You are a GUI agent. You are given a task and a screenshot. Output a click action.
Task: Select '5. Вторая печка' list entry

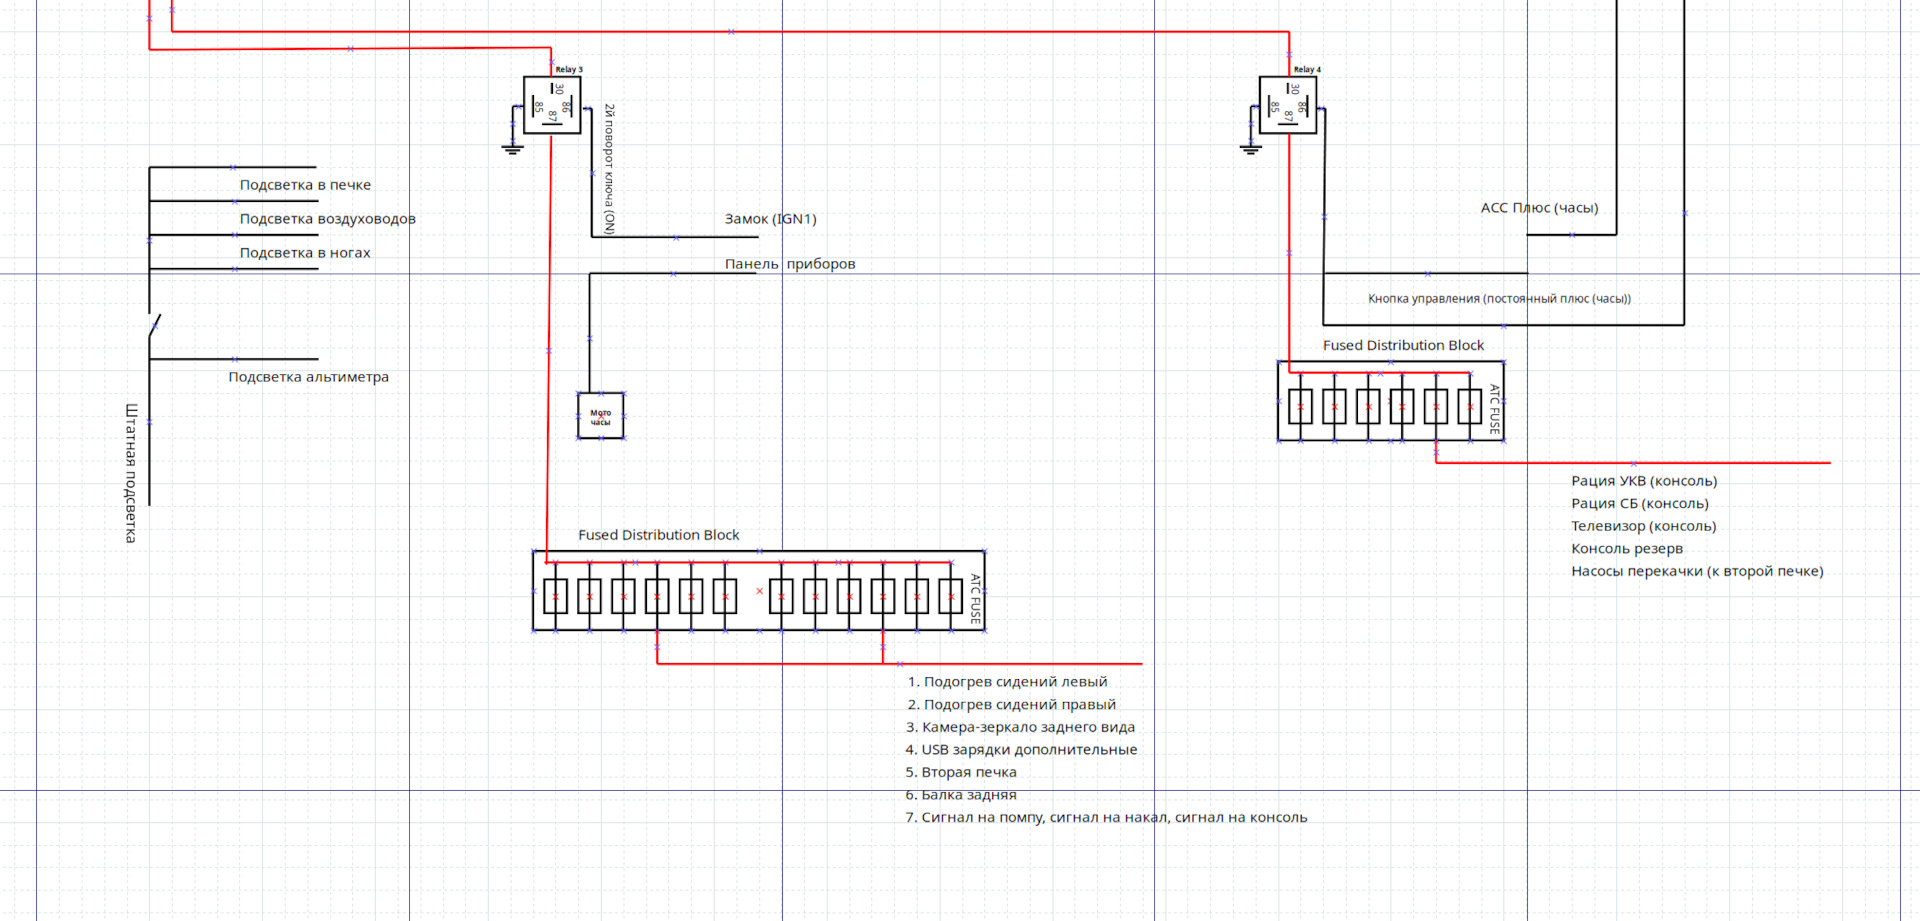[961, 772]
